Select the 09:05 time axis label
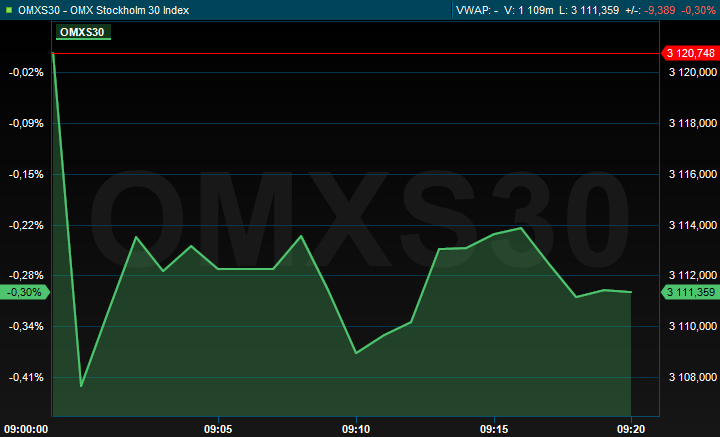Image resolution: width=720 pixels, height=437 pixels. pos(218,427)
